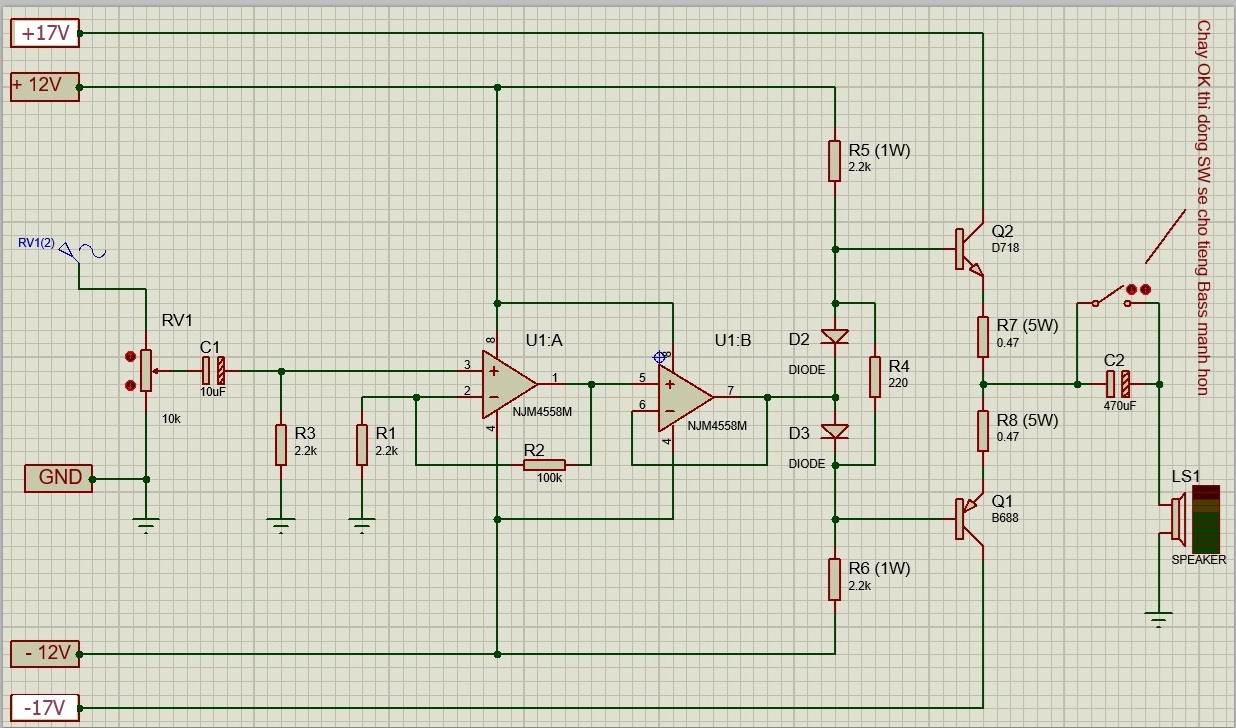Toggle the switch above capacitor C2
The width and height of the screenshot is (1236, 728).
coord(1112,294)
